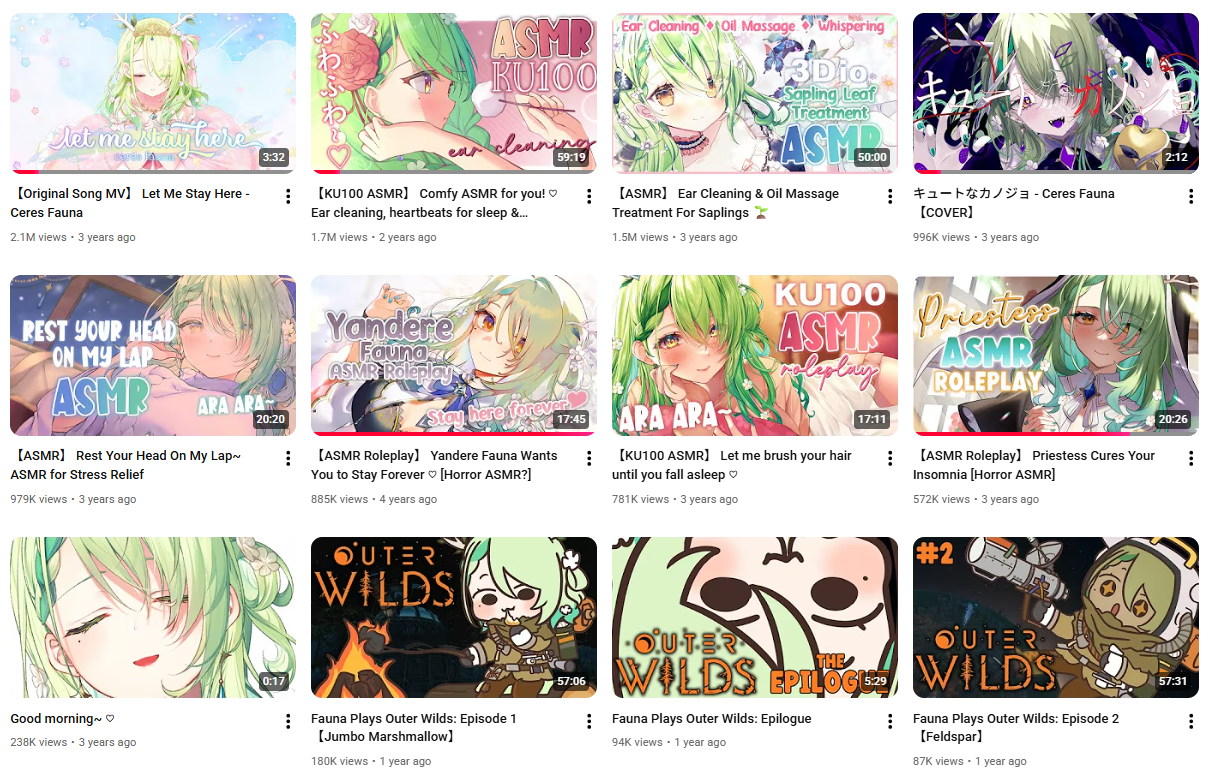
Task: Open the Yandere Fauna ASMR Roleplay thumbnail
Action: point(454,355)
